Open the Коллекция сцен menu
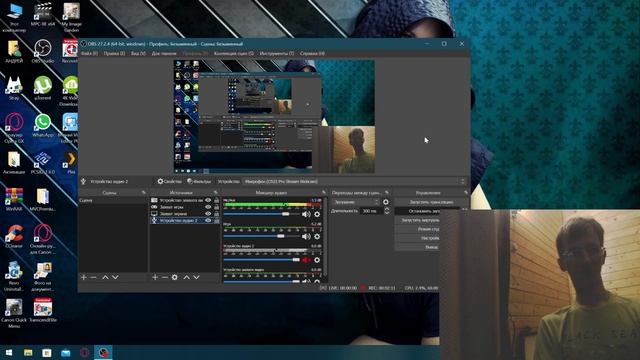640x360 pixels. click(233, 53)
